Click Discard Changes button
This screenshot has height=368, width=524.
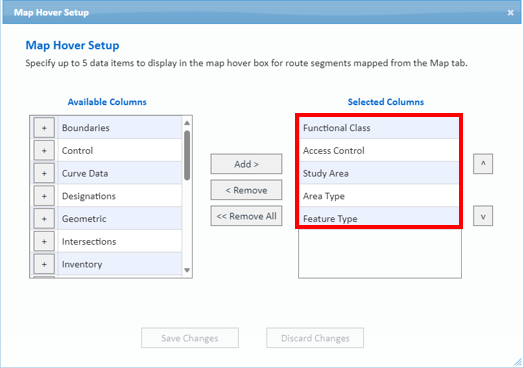[x=315, y=338]
